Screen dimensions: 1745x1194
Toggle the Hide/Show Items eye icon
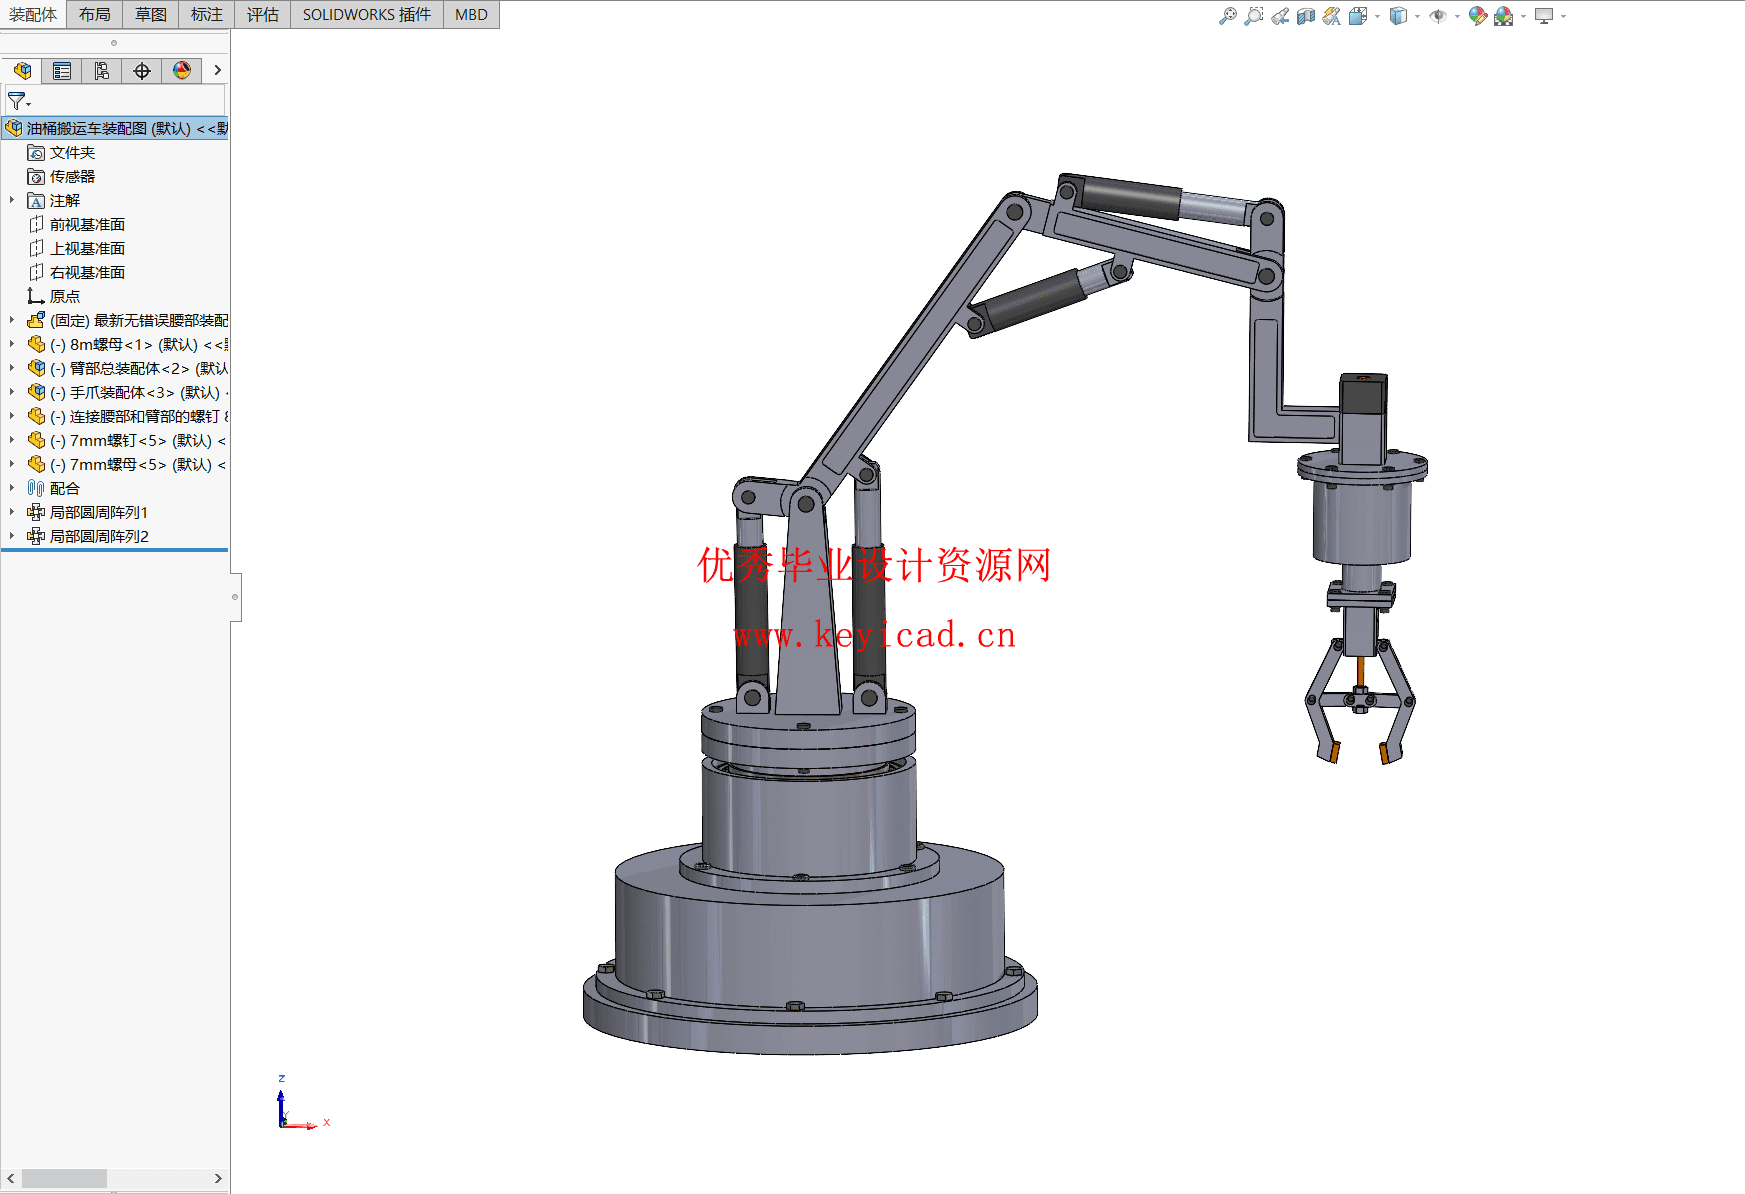pyautogui.click(x=1438, y=16)
